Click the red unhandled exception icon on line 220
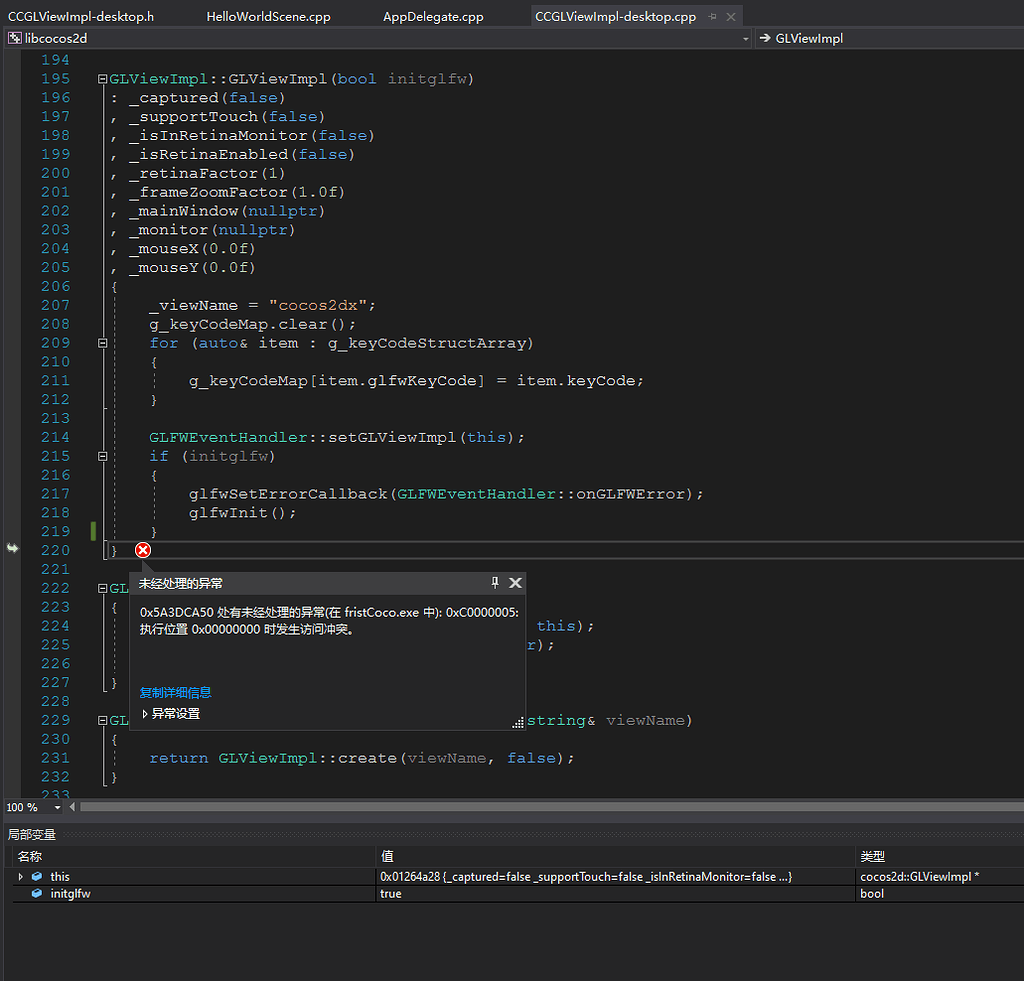1024x981 pixels. tap(142, 550)
